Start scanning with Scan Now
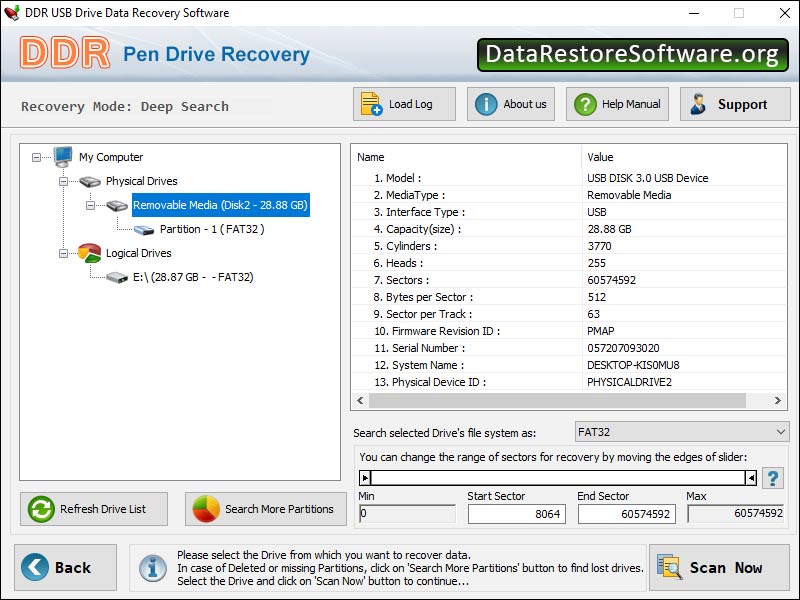The image size is (800, 600). pyautogui.click(x=719, y=567)
